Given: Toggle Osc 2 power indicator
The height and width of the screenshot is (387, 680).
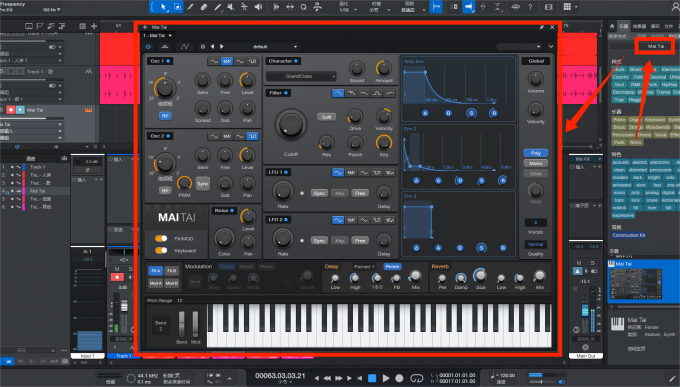Looking at the screenshot, I should (168, 136).
